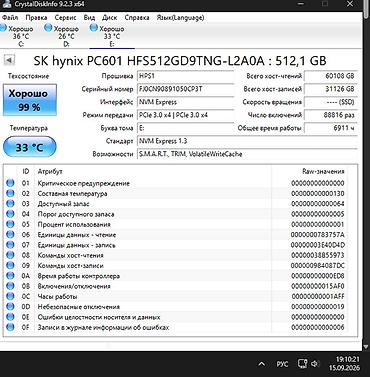Open the Файл menu
This screenshot has height=377, width=370.
pos(10,17)
